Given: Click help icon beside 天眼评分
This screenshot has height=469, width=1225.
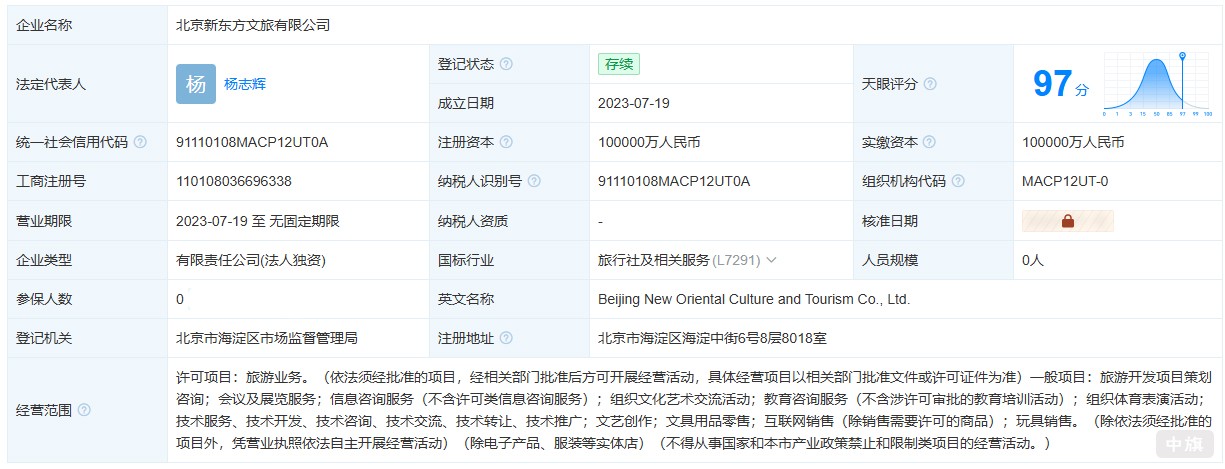Looking at the screenshot, I should point(930,84).
